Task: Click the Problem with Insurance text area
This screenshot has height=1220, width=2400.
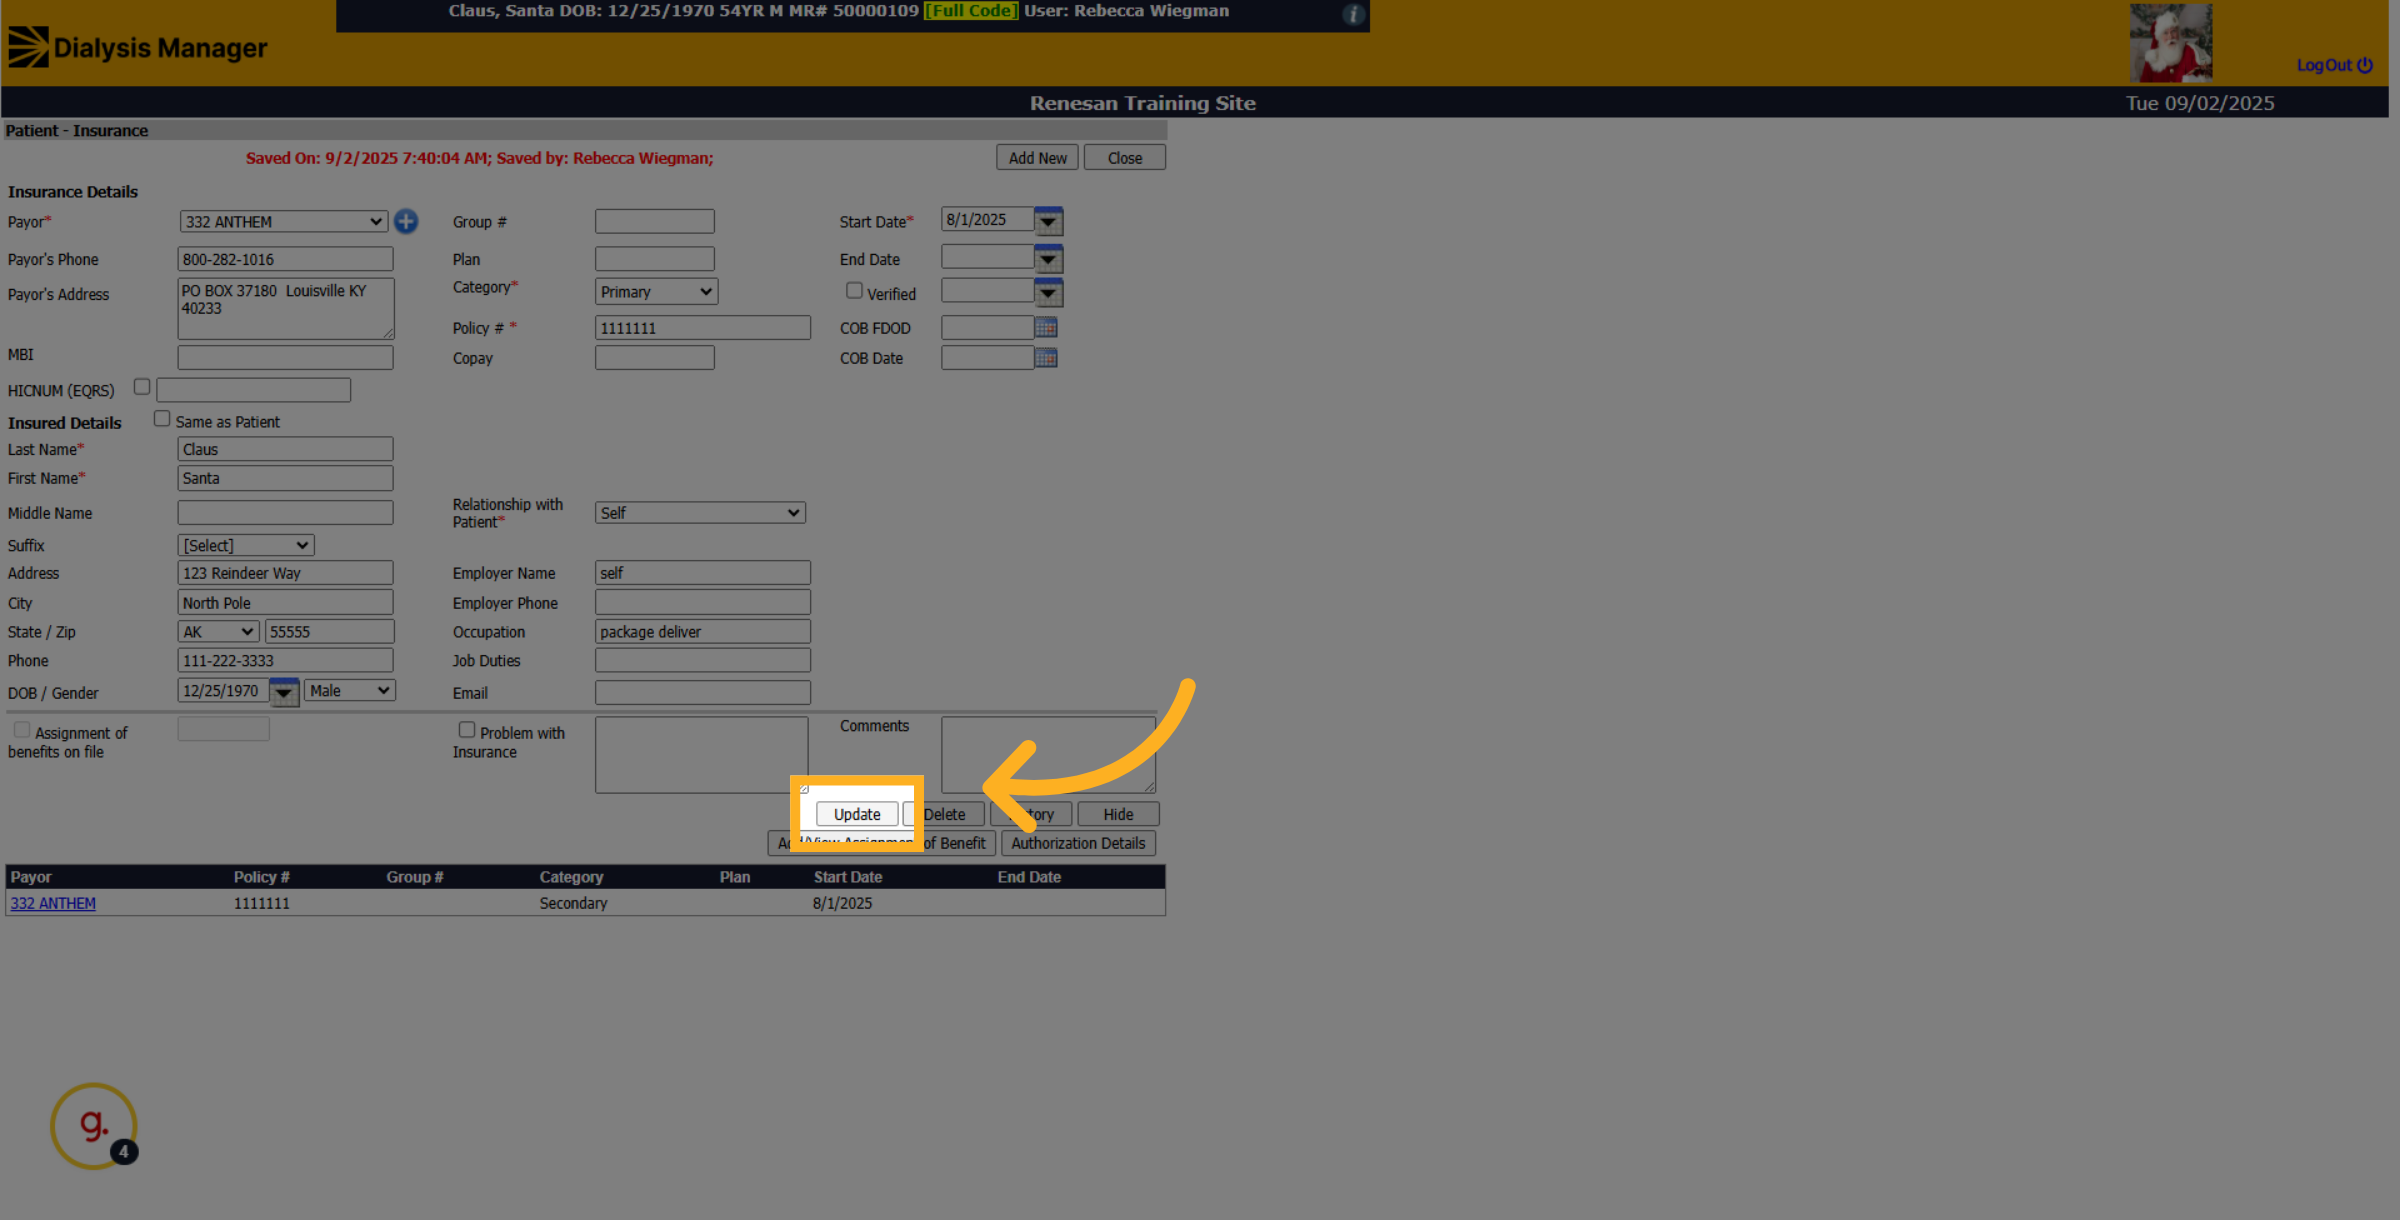Action: (x=702, y=755)
